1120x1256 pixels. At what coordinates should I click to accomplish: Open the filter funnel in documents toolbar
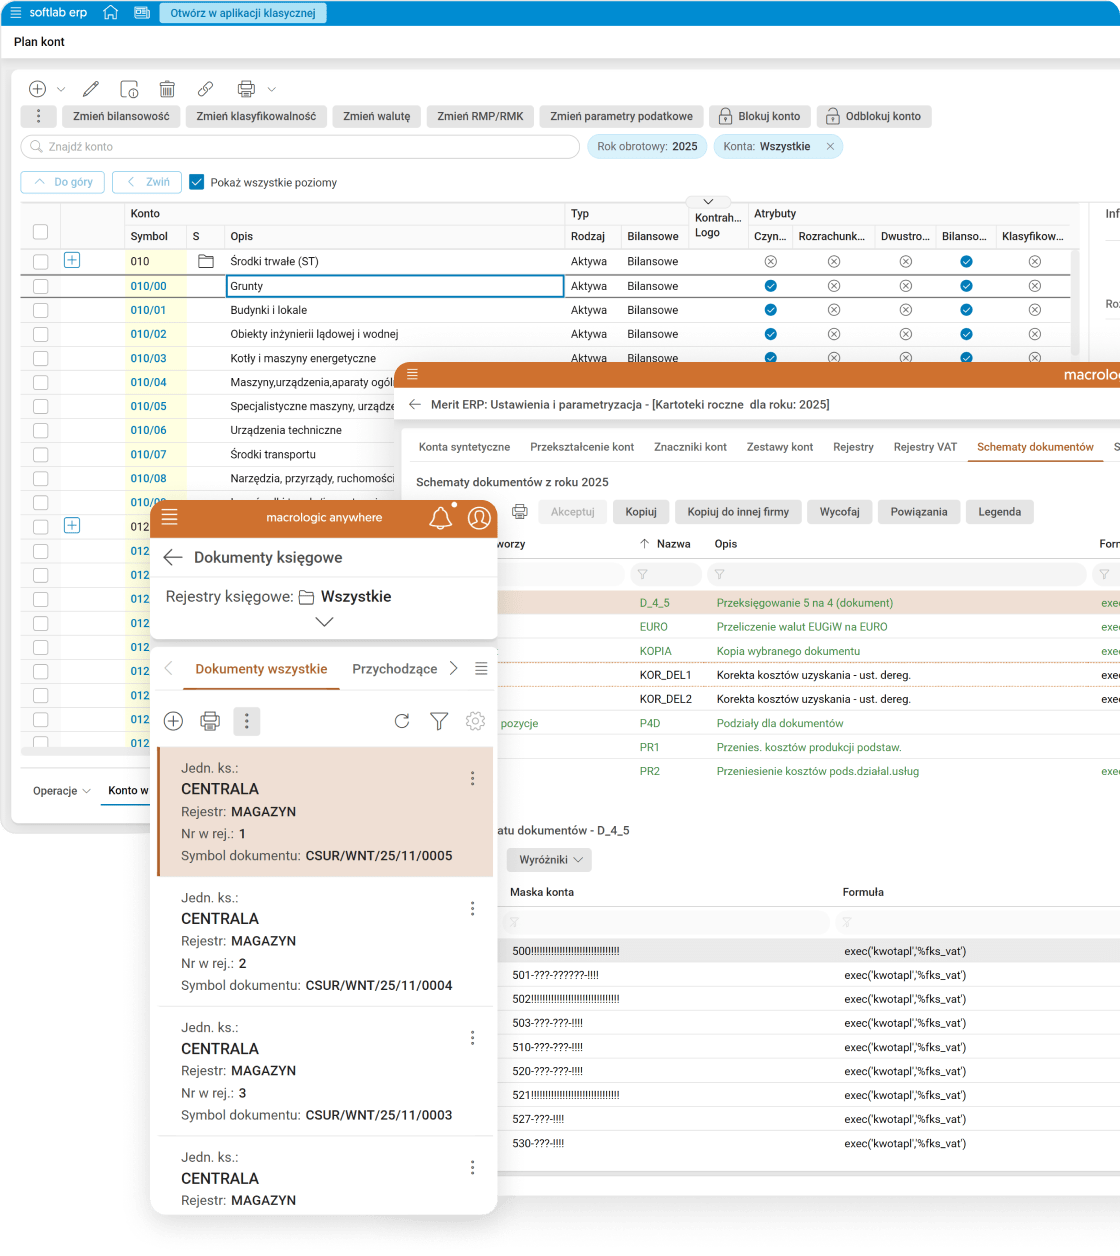(439, 721)
